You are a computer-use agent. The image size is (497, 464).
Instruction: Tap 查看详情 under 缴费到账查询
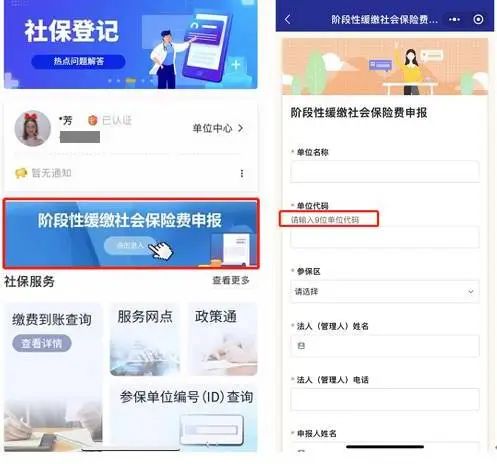42,343
